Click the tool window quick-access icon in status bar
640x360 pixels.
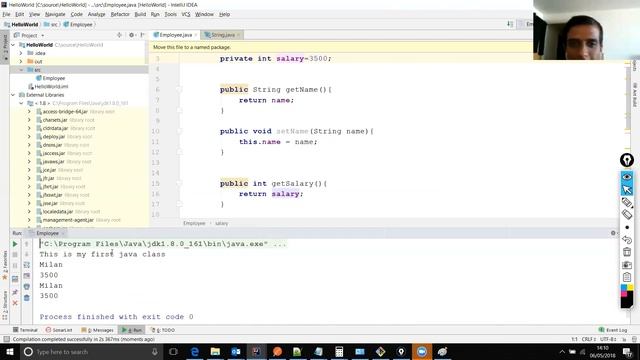(6, 339)
